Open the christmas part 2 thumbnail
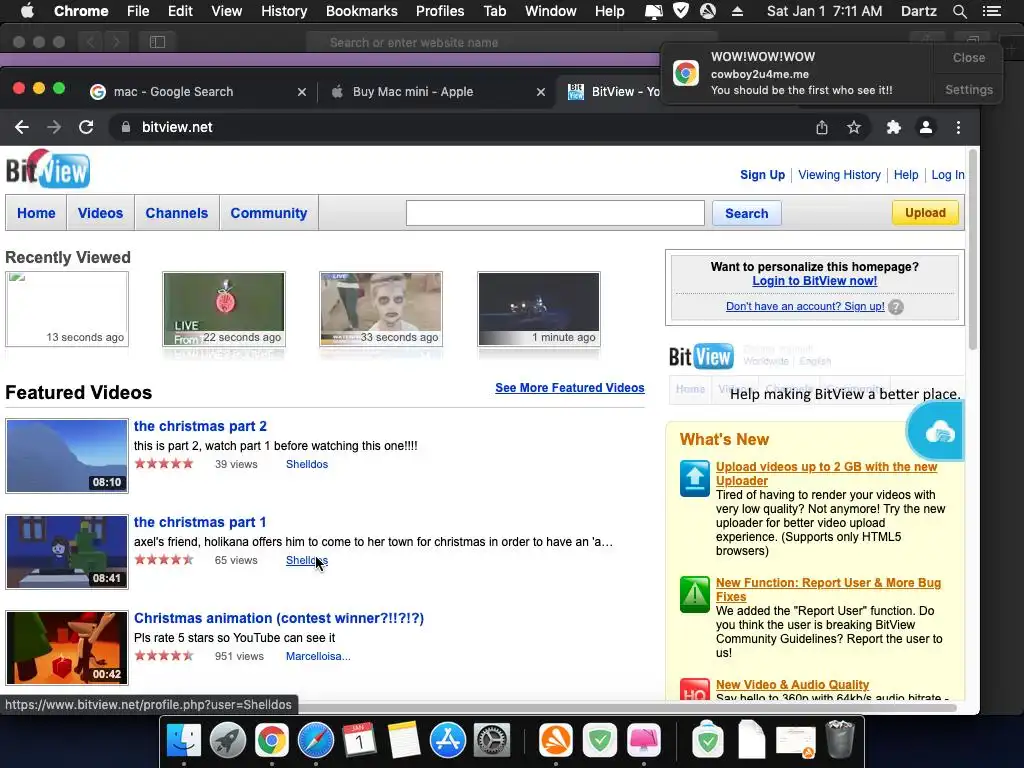 [x=67, y=456]
